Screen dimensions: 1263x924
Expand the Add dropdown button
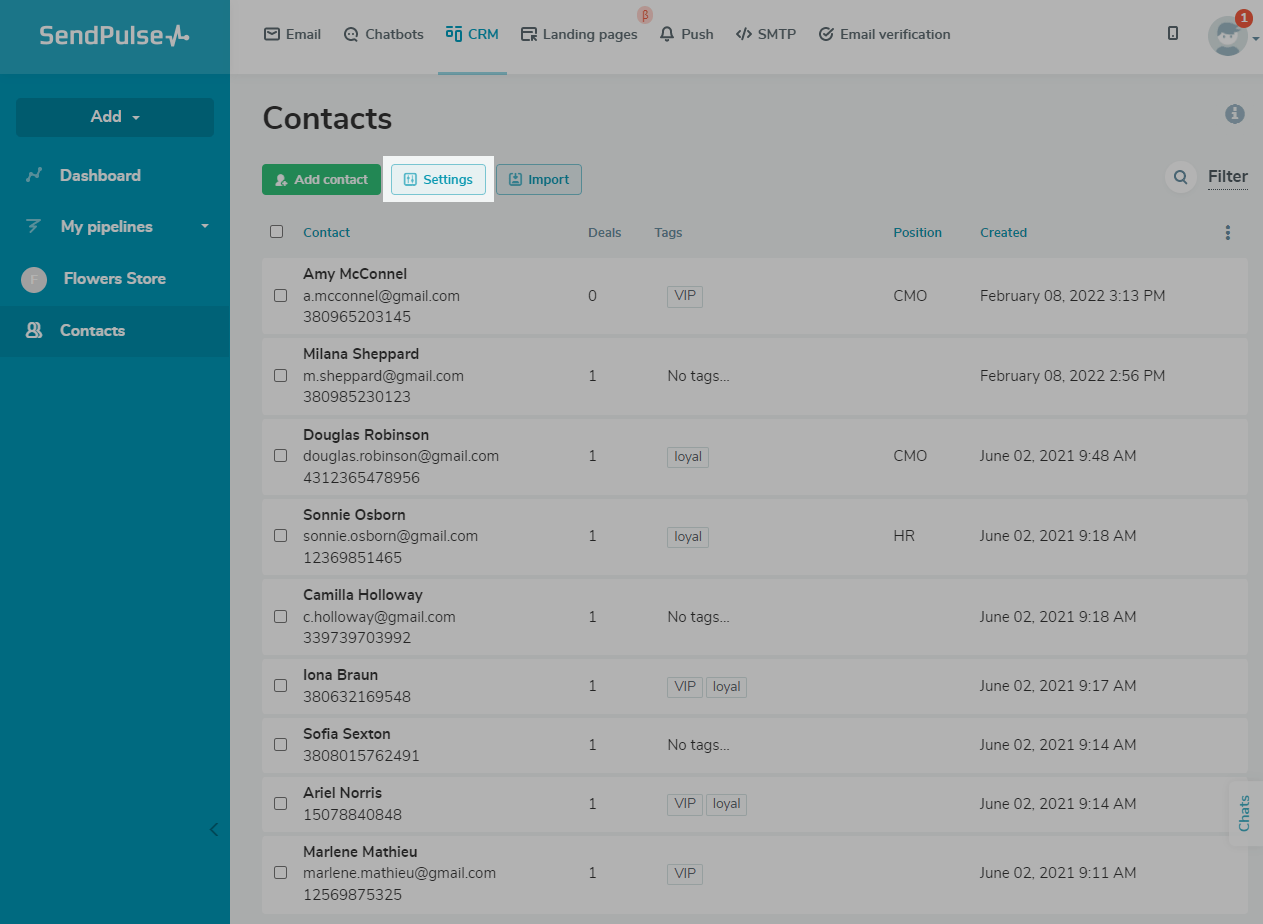(x=115, y=117)
